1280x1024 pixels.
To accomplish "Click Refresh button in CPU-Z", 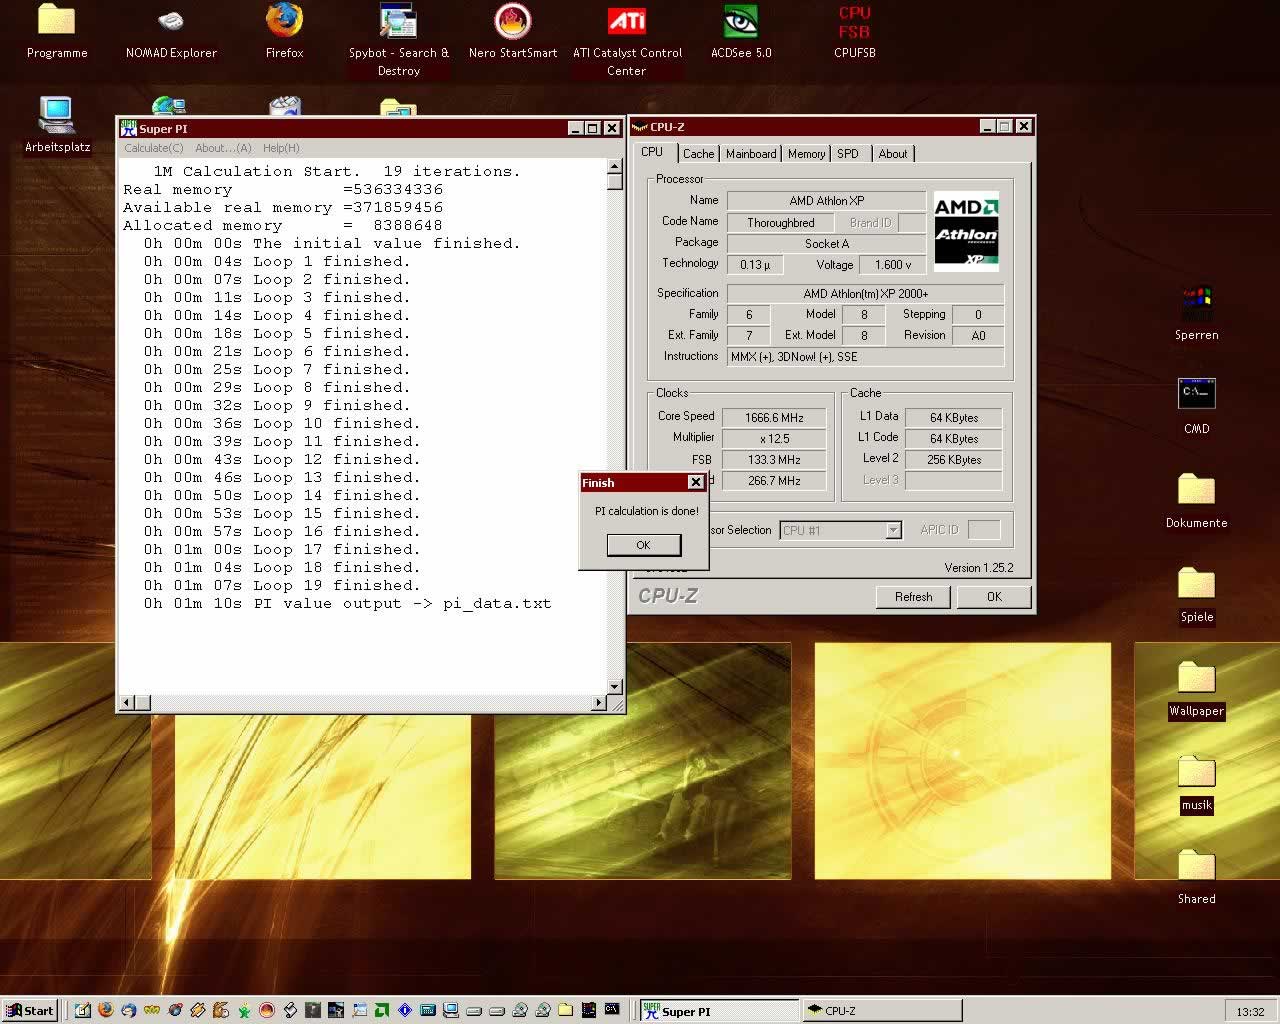I will click(913, 597).
